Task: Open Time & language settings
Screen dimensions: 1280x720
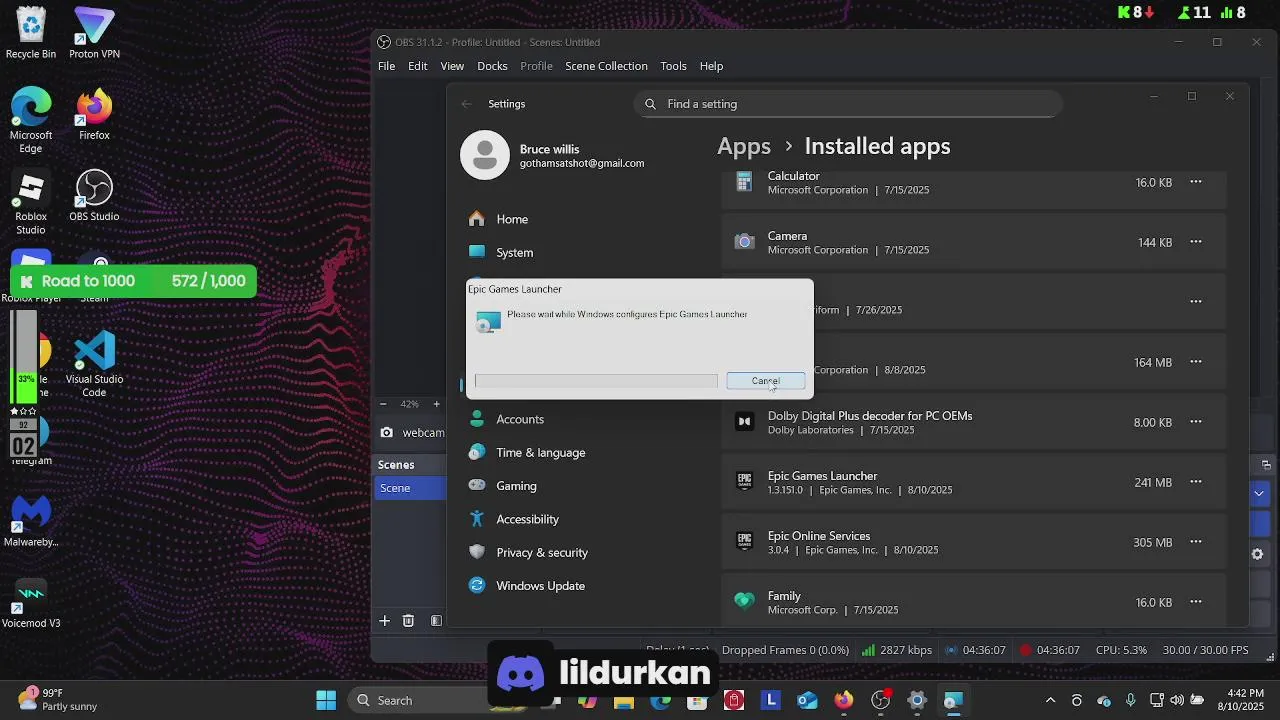Action: pyautogui.click(x=541, y=452)
